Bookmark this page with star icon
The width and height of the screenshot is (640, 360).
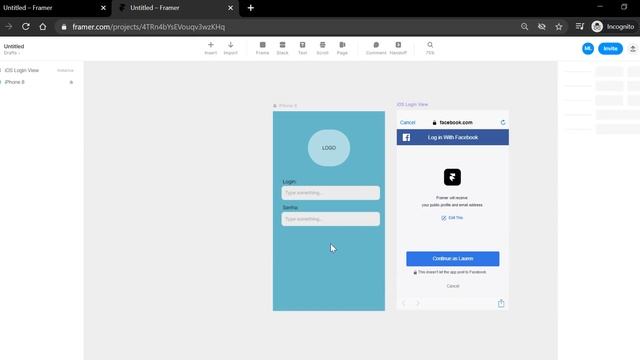[559, 27]
